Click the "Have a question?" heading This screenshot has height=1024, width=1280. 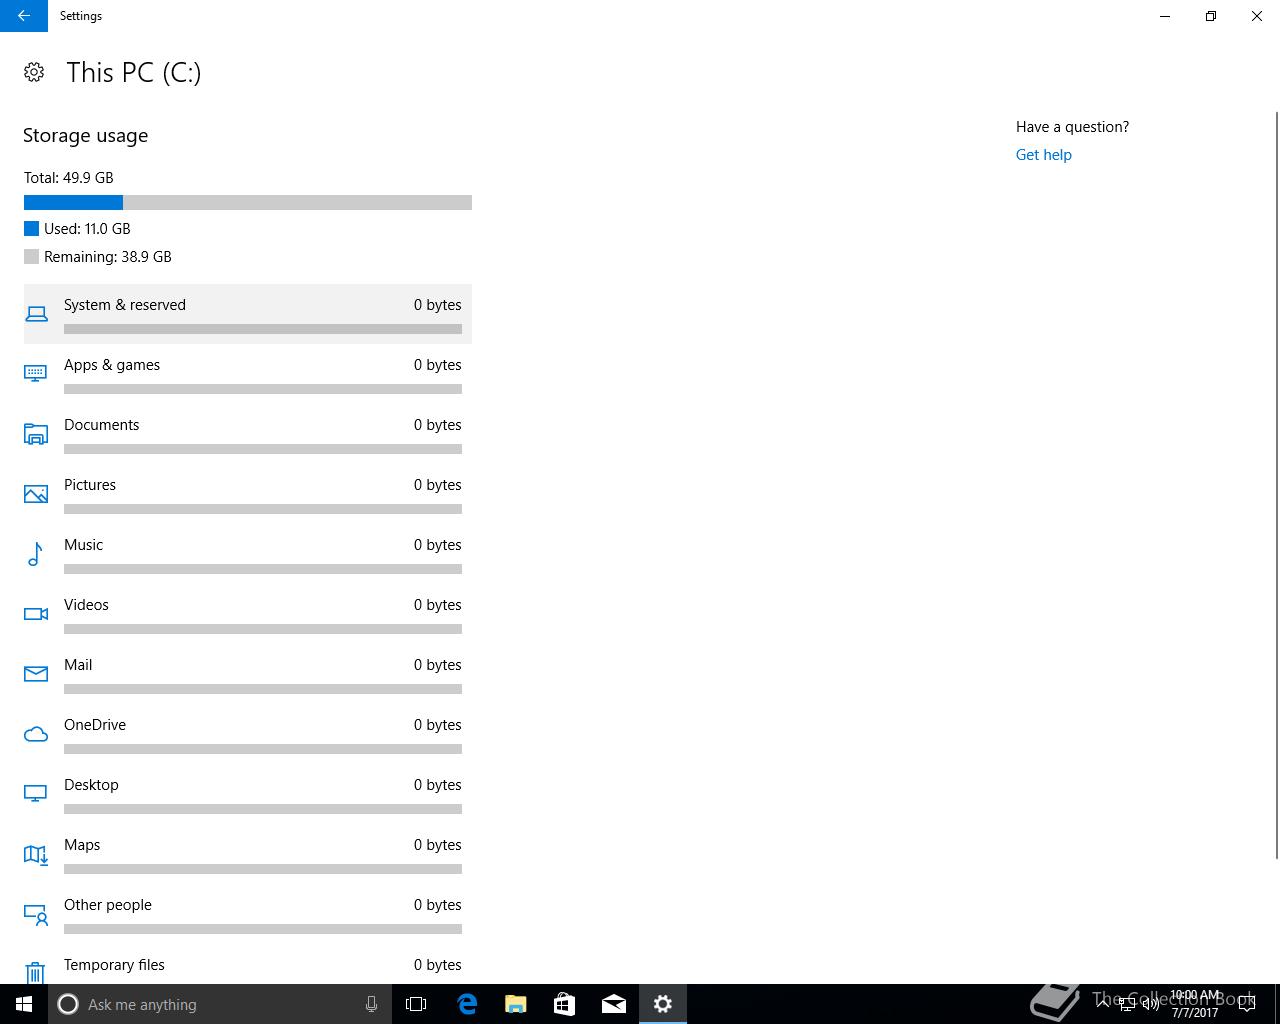click(x=1072, y=127)
